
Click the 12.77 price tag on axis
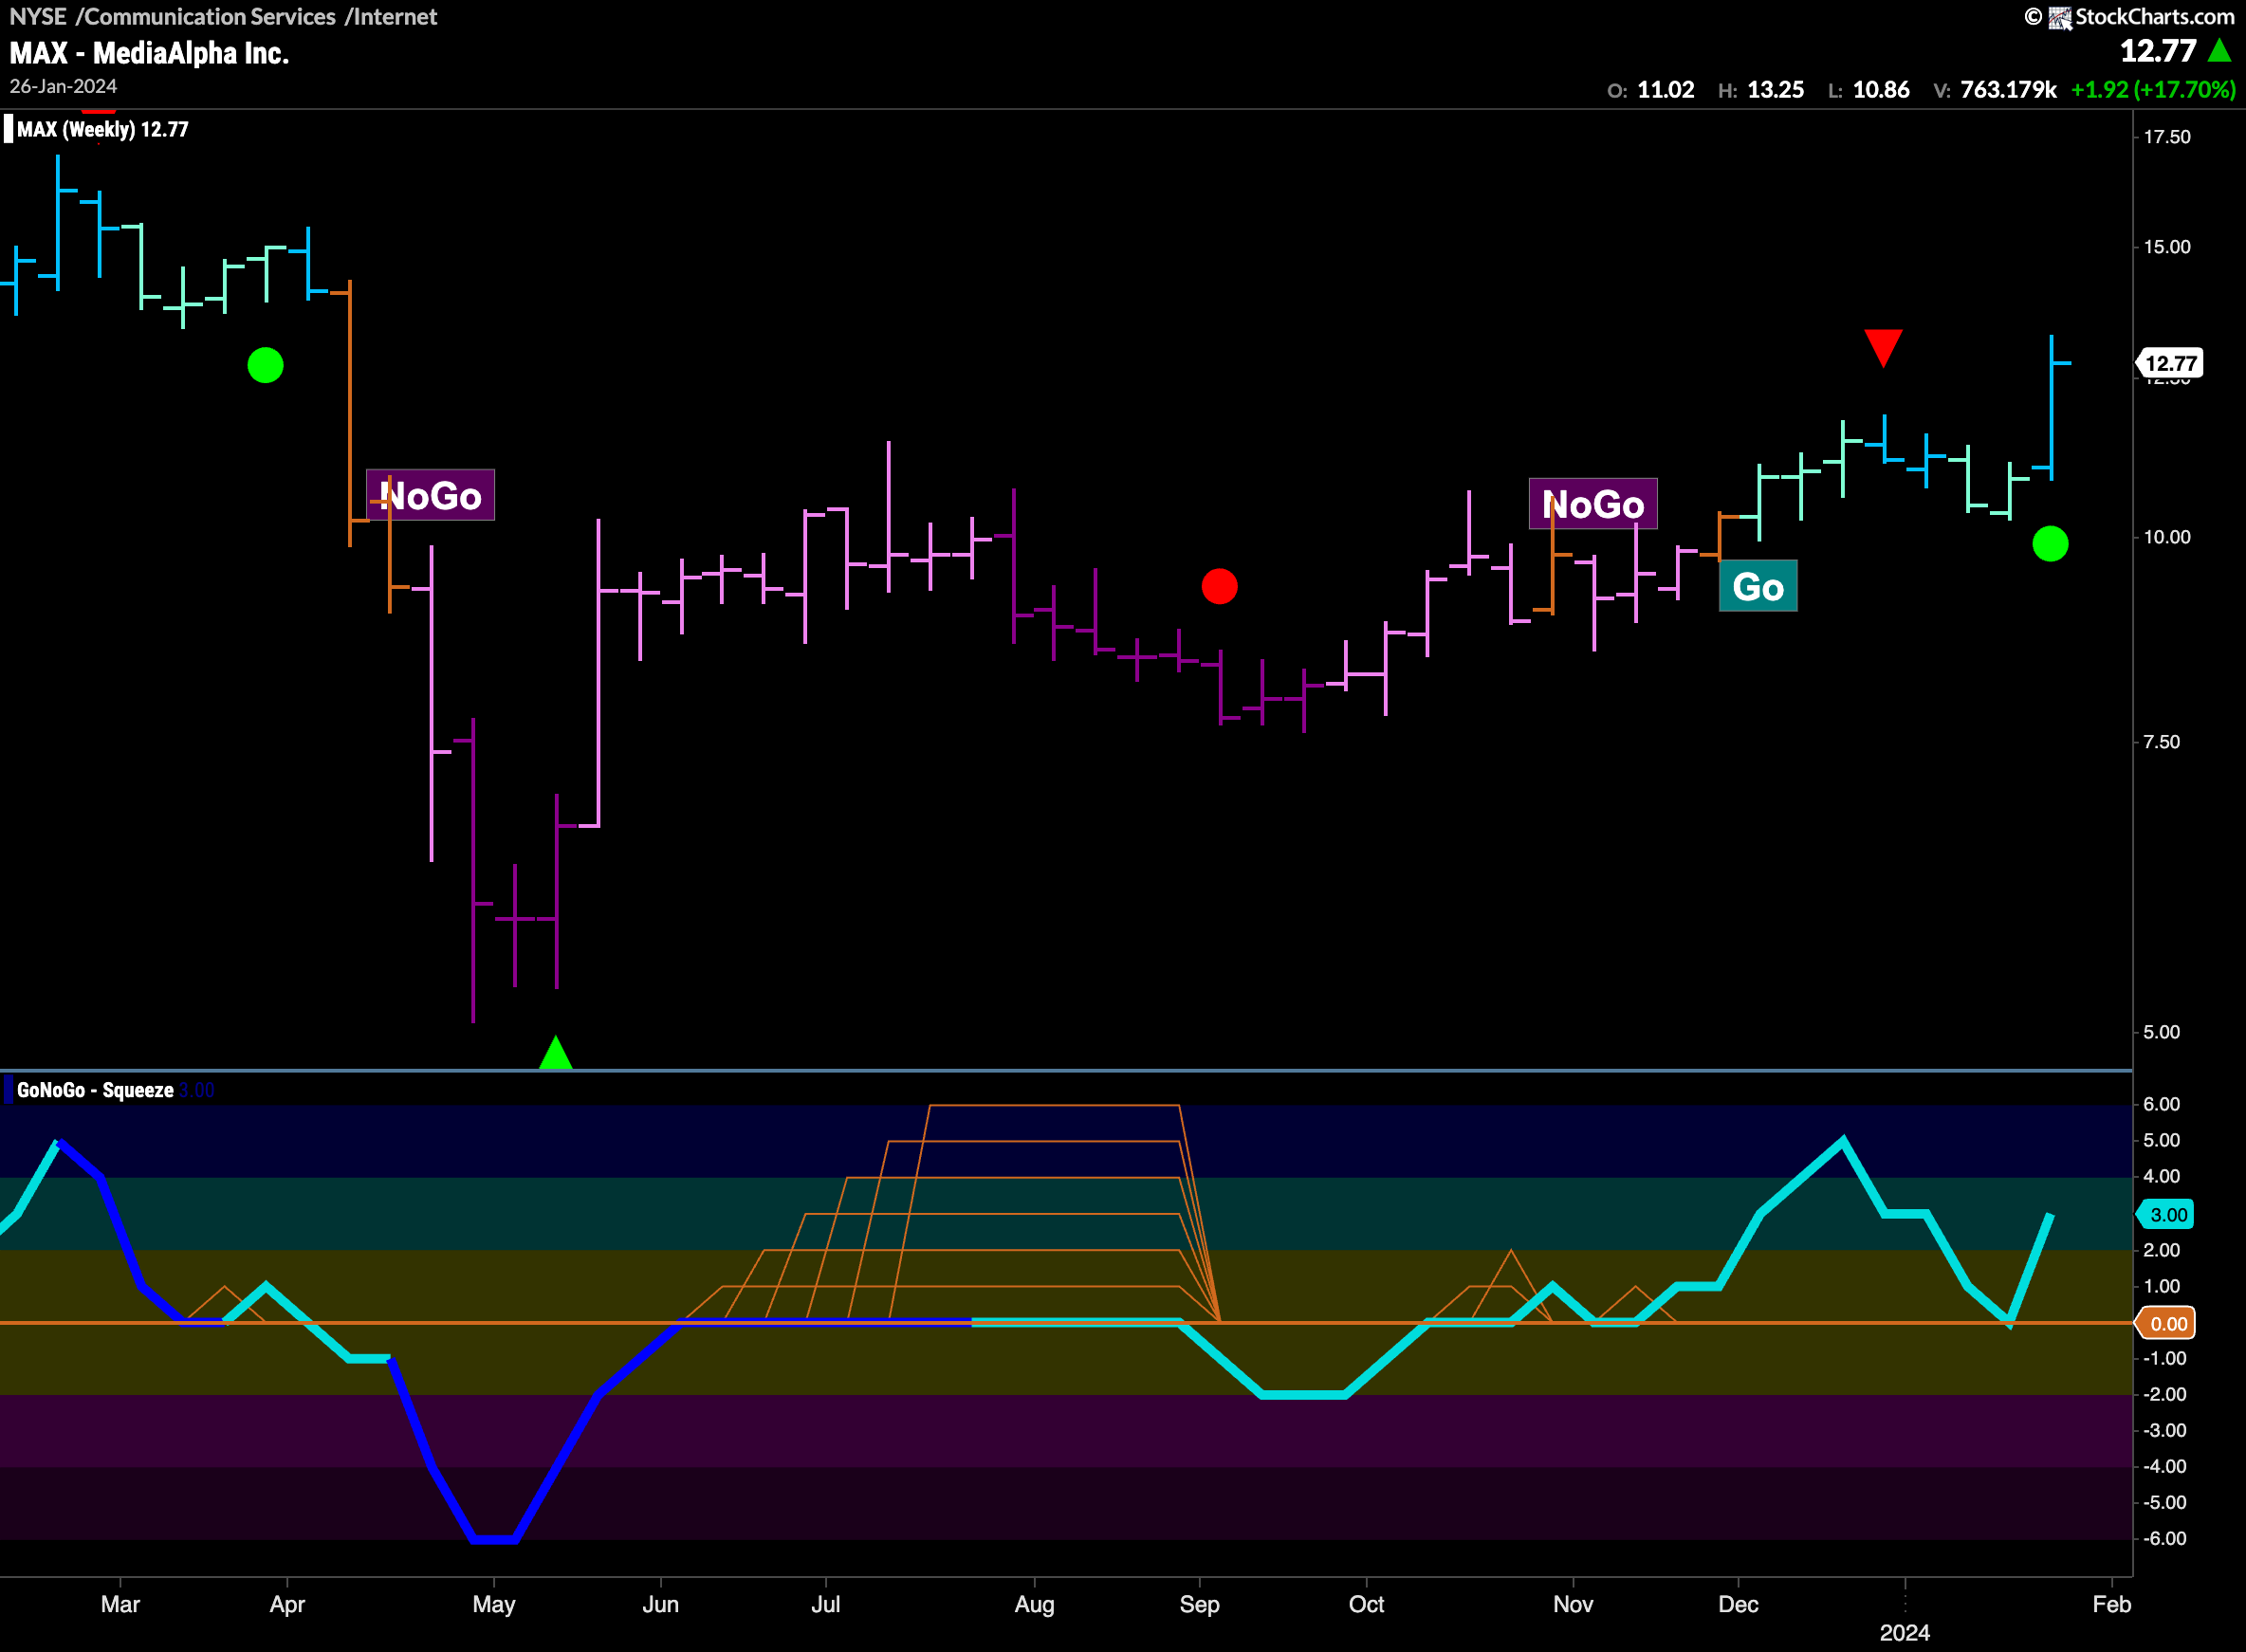tap(2169, 363)
